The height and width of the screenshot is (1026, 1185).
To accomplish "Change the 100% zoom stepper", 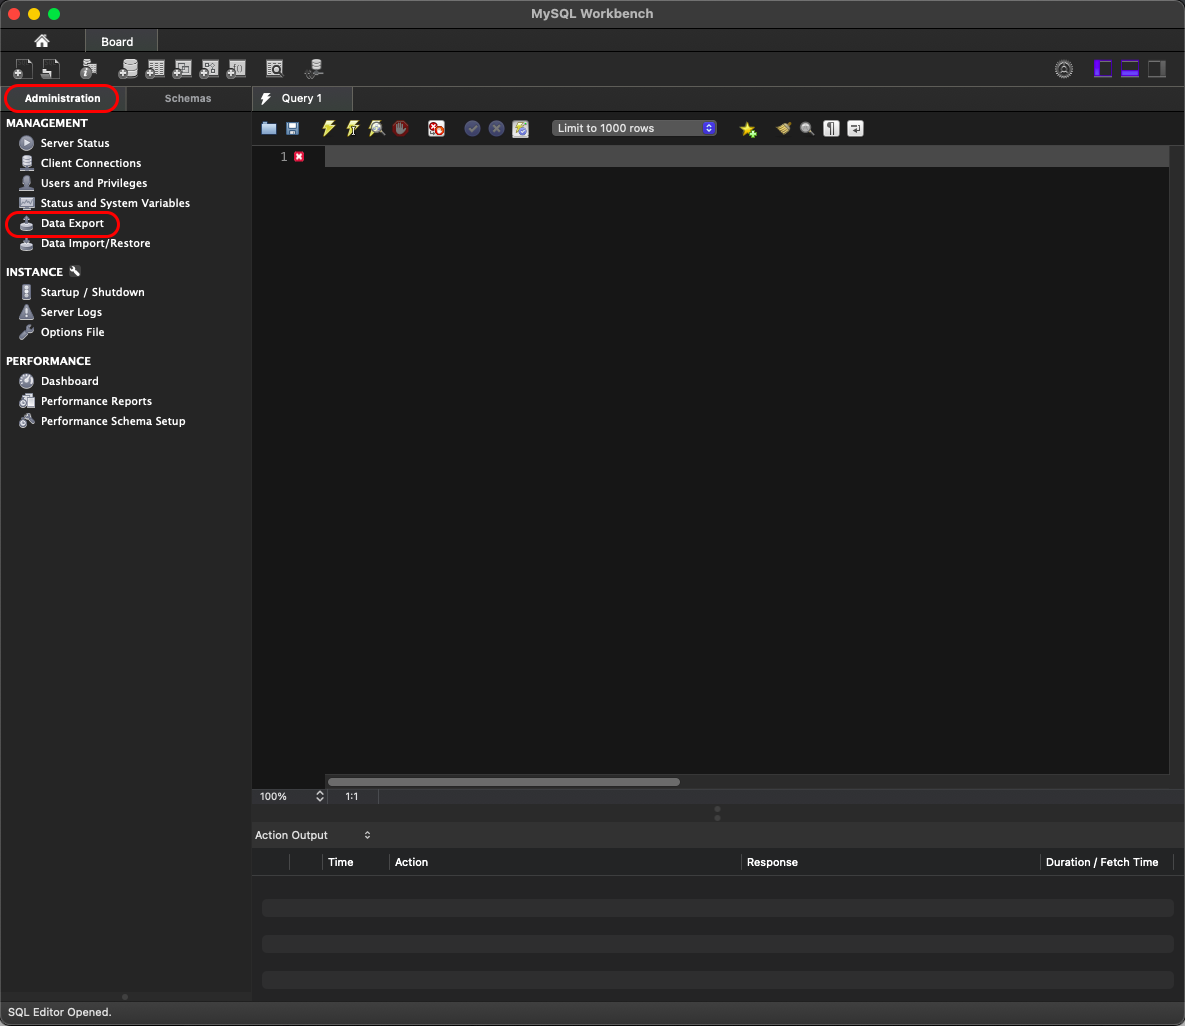I will point(320,796).
